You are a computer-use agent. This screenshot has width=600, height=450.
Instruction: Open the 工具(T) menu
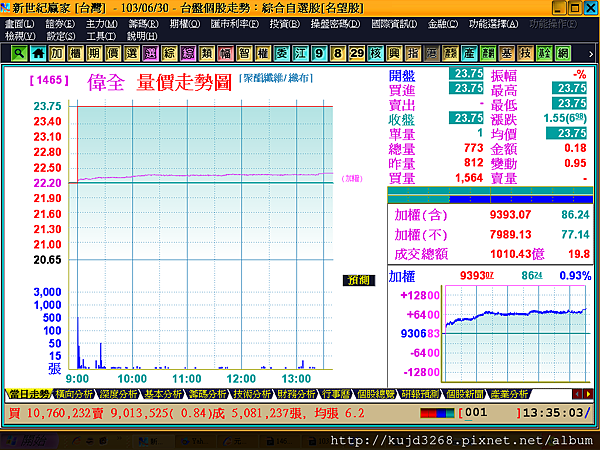(101, 36)
